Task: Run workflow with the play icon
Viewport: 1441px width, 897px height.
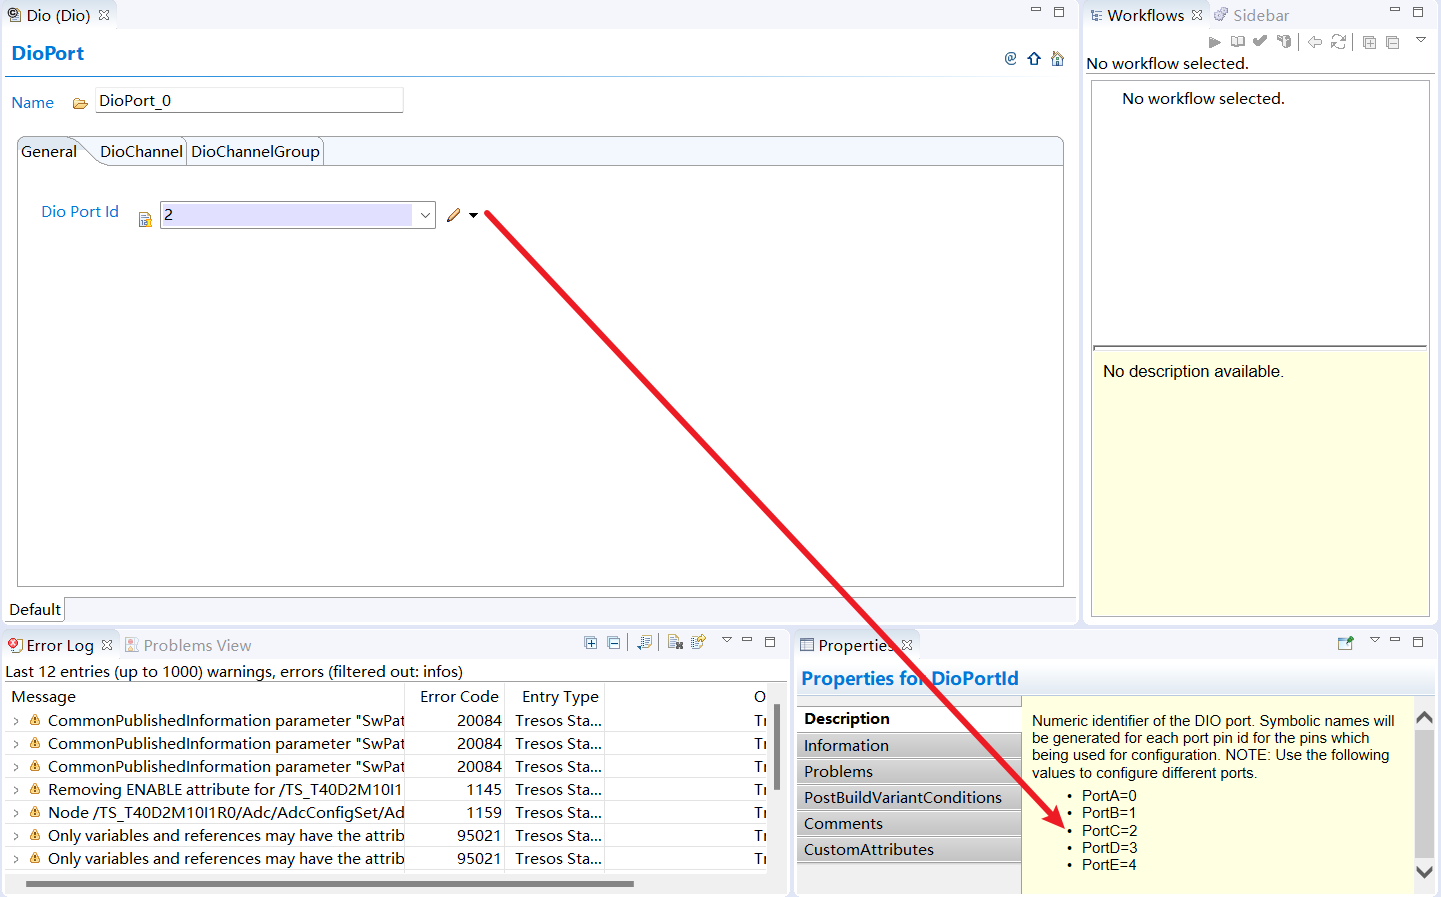Action: pos(1214,42)
